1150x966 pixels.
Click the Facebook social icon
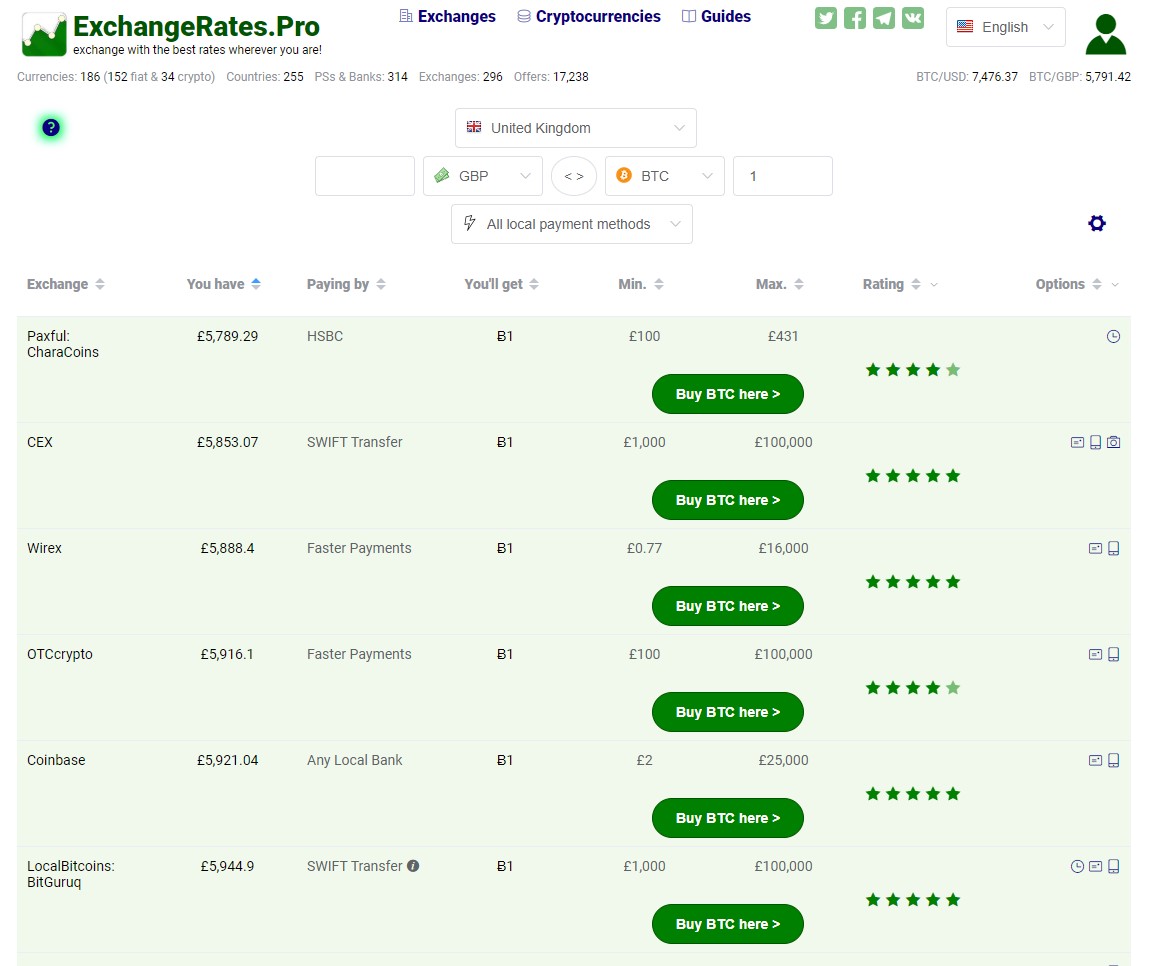[x=855, y=18]
